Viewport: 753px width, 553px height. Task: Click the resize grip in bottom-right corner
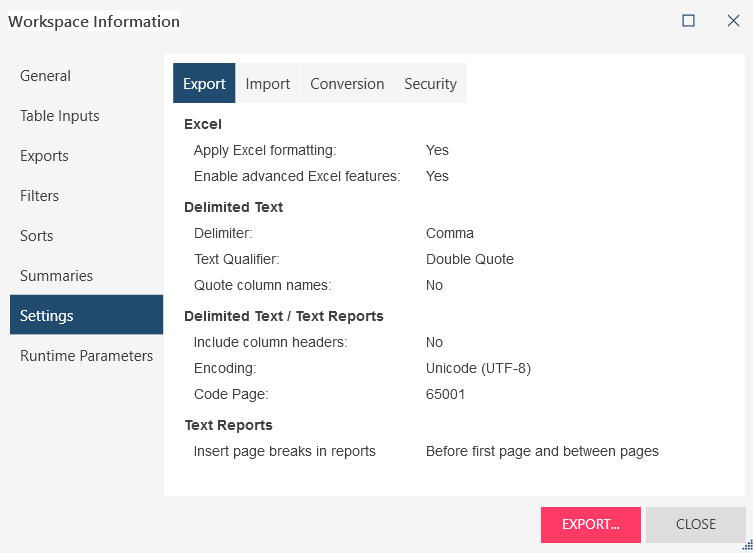point(746,546)
